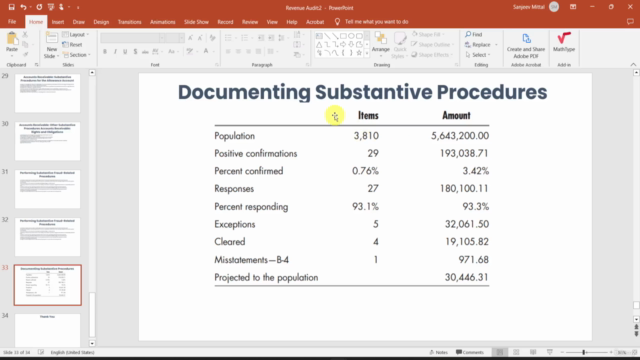
Task: Select the oval shape in shapes gallery
Action: tap(351, 36)
